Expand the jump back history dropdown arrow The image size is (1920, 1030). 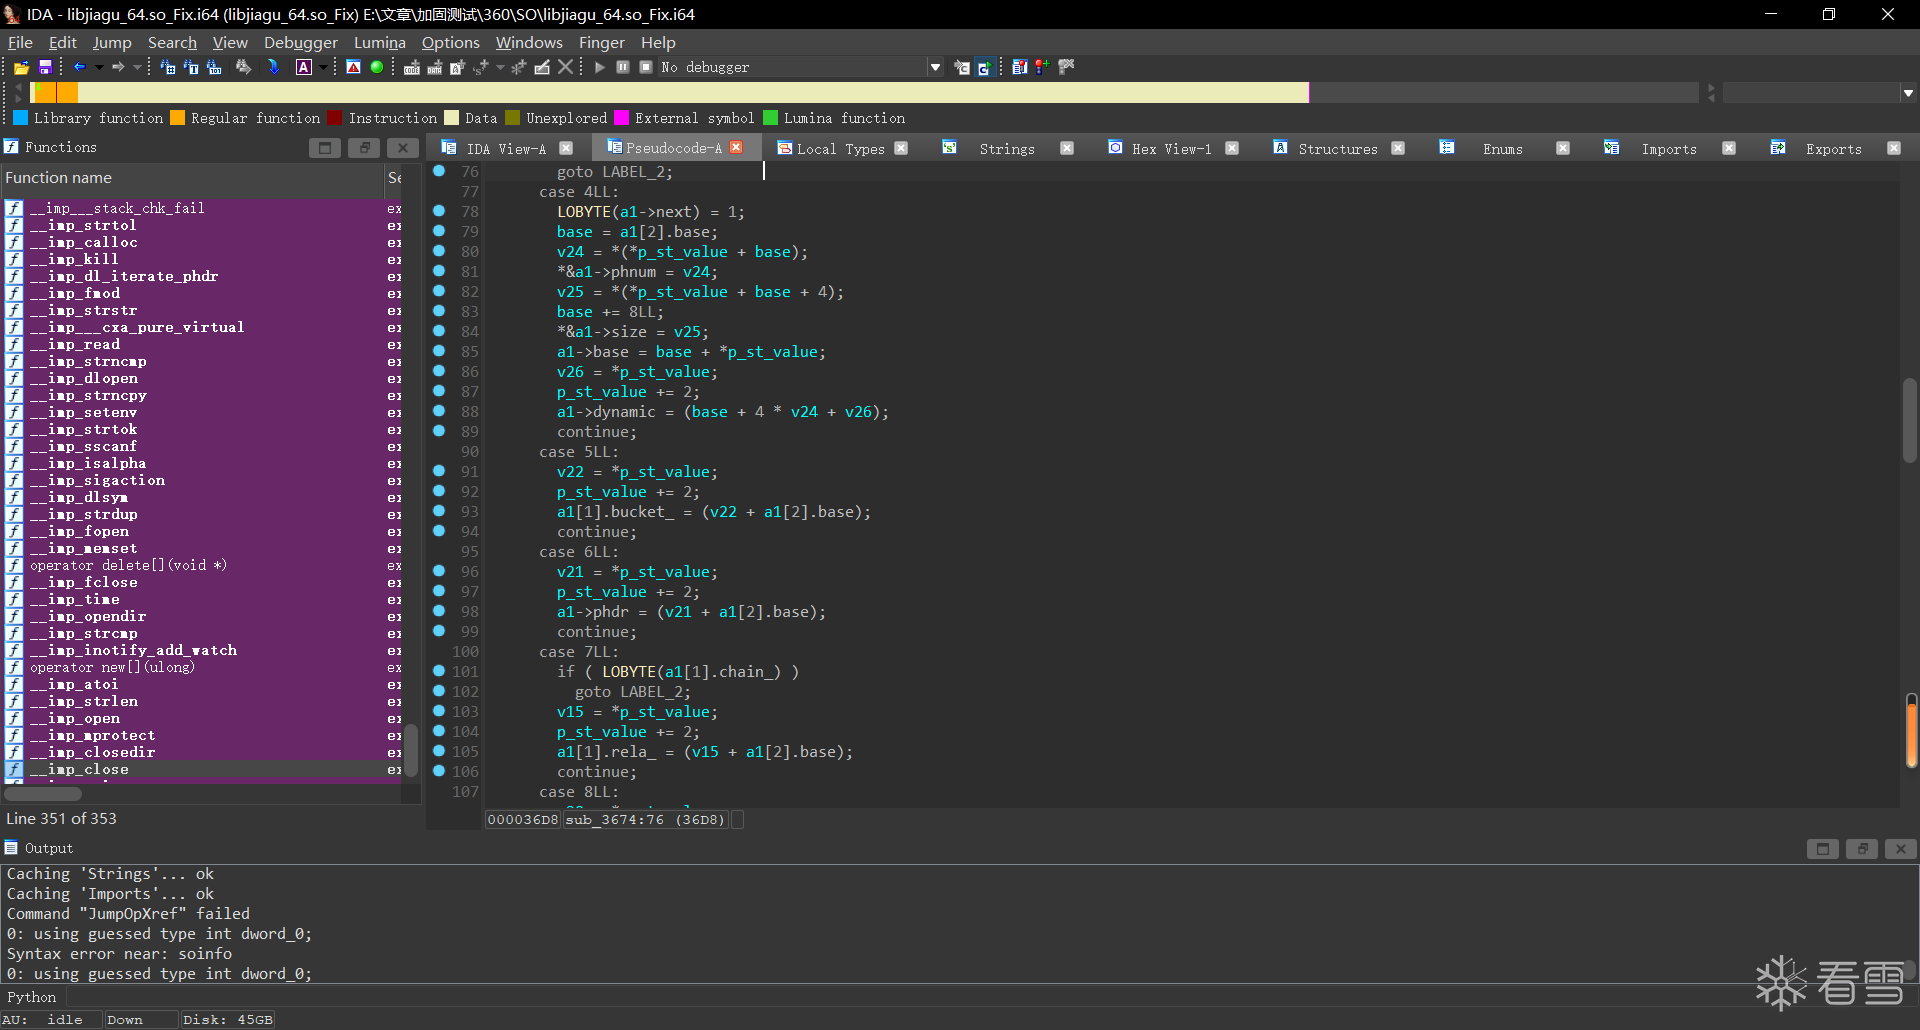click(x=99, y=67)
